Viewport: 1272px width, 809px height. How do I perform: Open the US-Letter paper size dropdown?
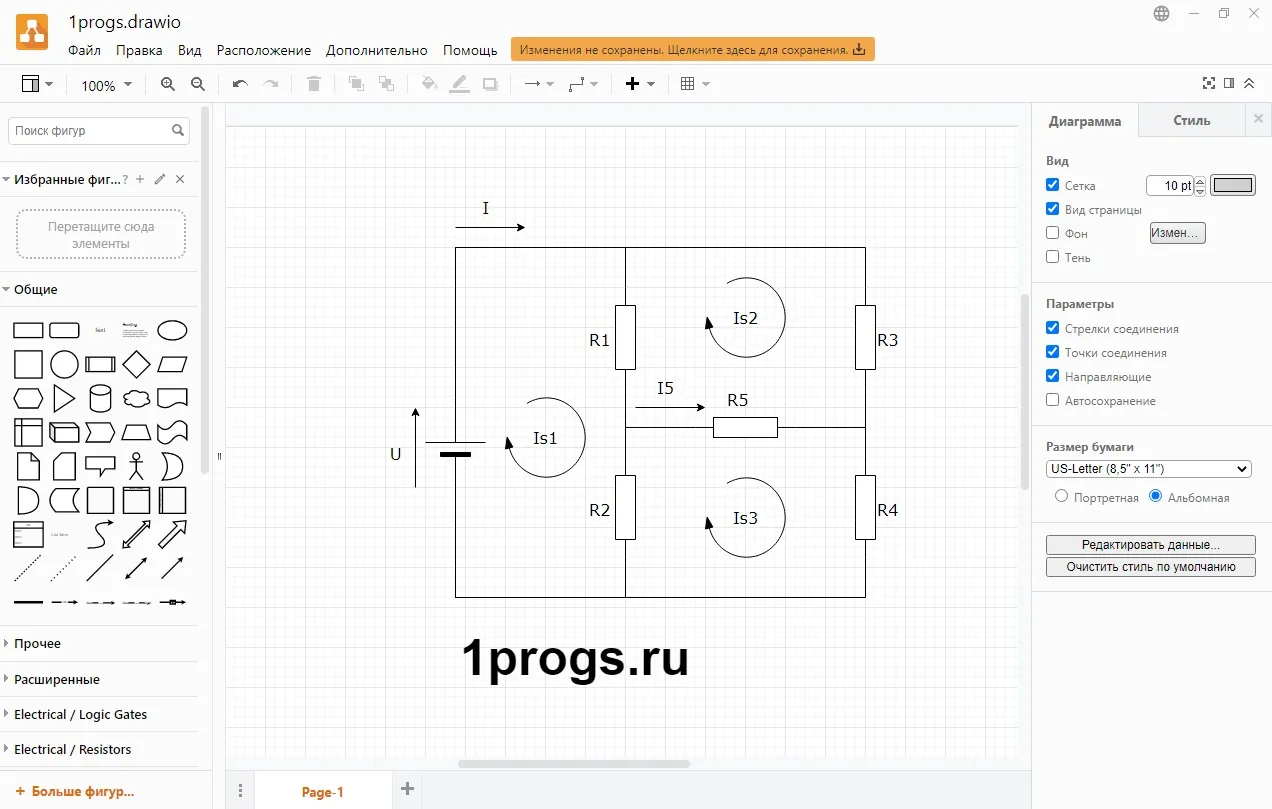click(x=1149, y=469)
